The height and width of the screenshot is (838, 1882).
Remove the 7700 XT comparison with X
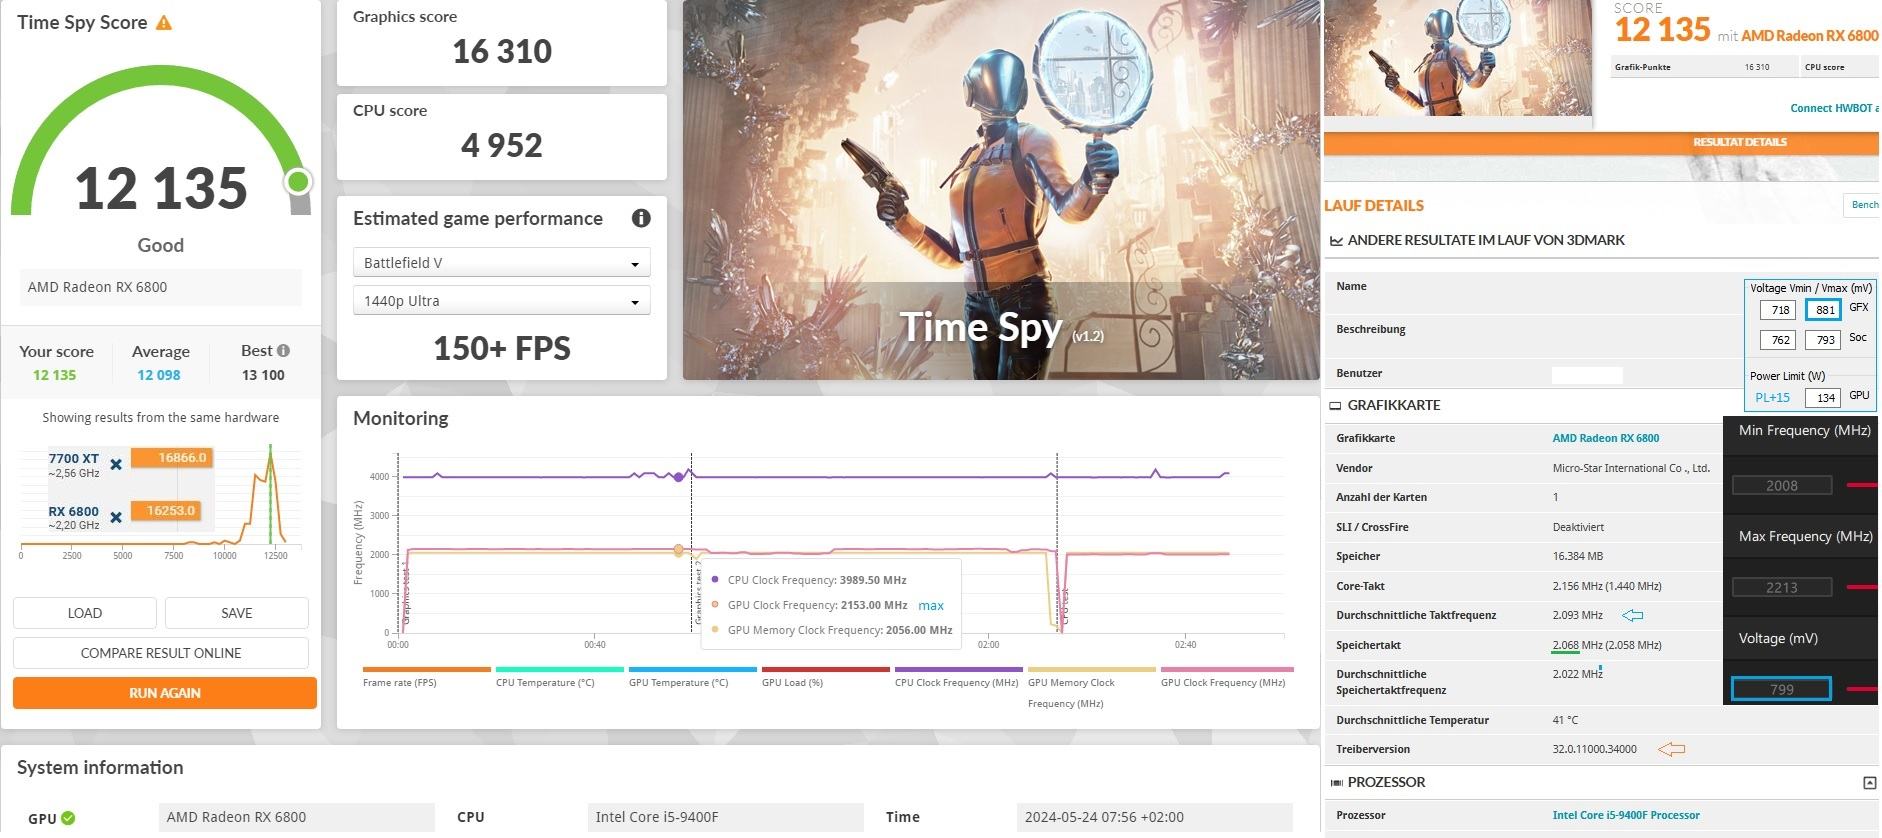click(116, 464)
